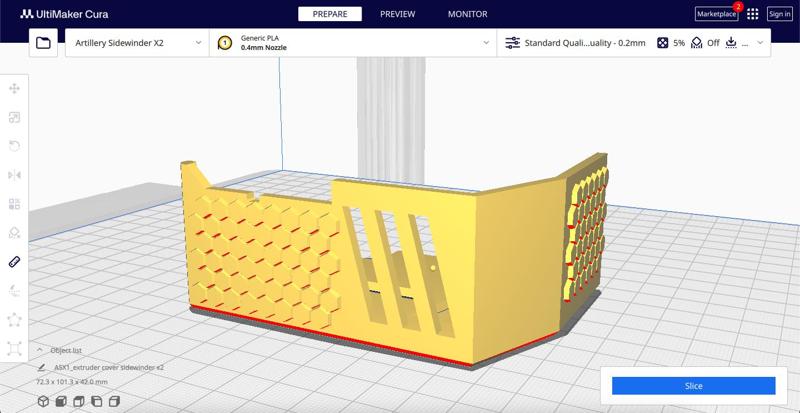
Task: Click the extruder 1 material icon
Action: (x=224, y=43)
